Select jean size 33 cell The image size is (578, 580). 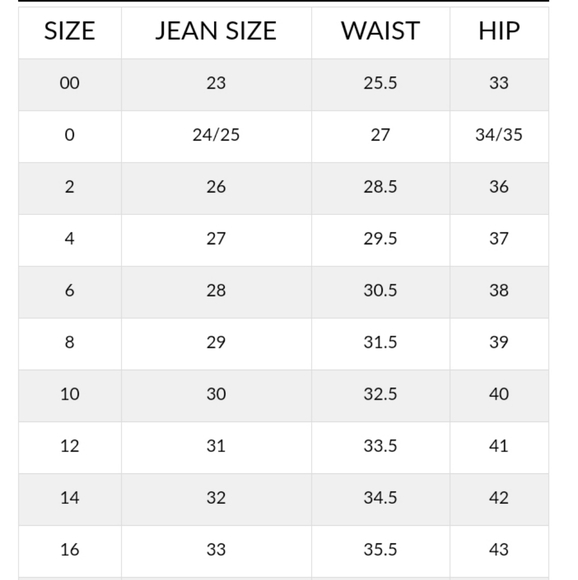216,550
